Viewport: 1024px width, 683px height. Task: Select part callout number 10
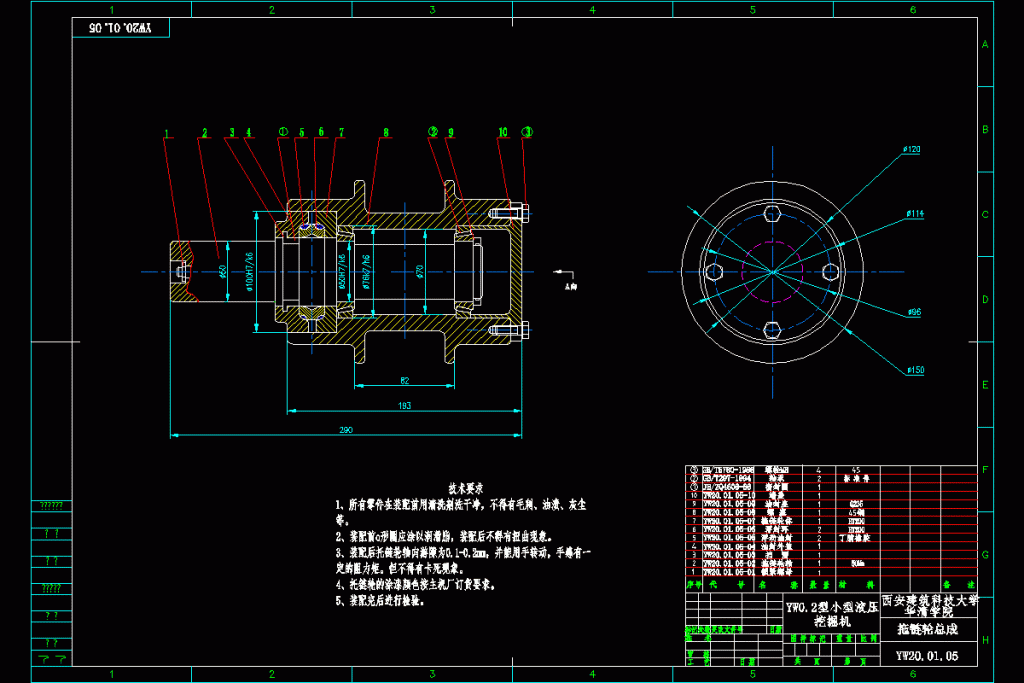point(503,132)
